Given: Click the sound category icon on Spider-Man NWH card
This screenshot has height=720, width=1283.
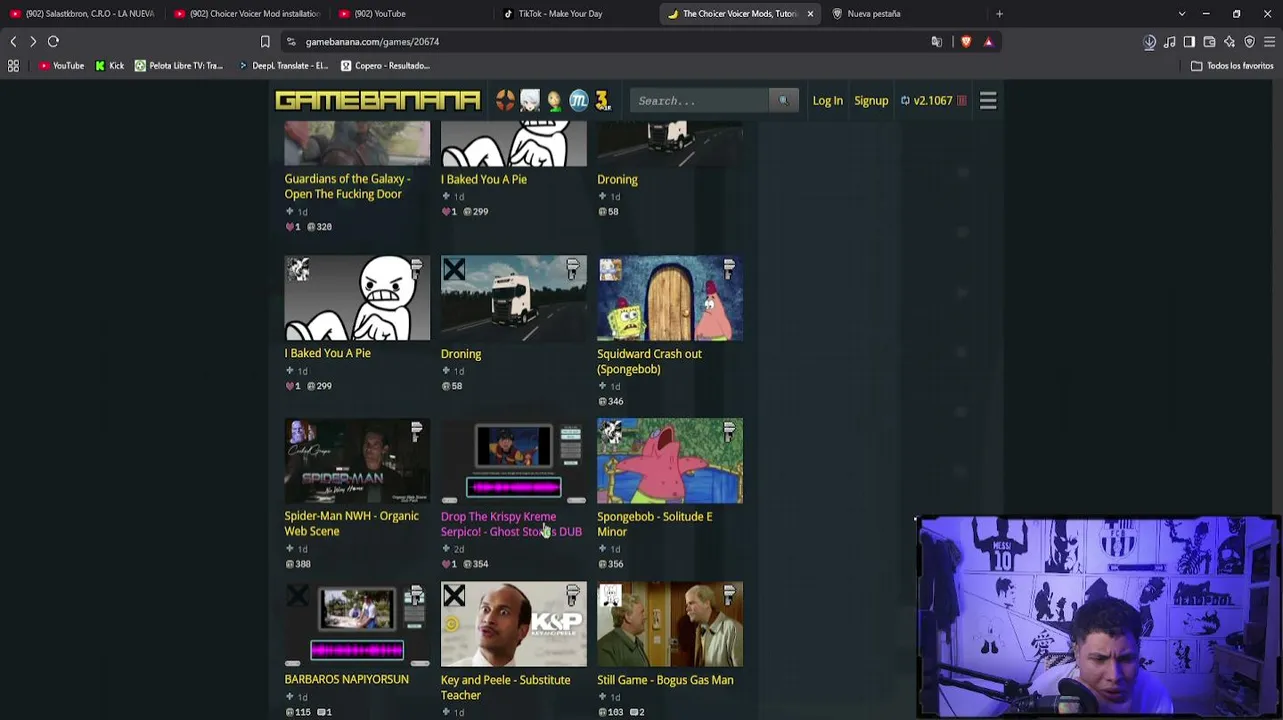Looking at the screenshot, I should click(x=416, y=431).
